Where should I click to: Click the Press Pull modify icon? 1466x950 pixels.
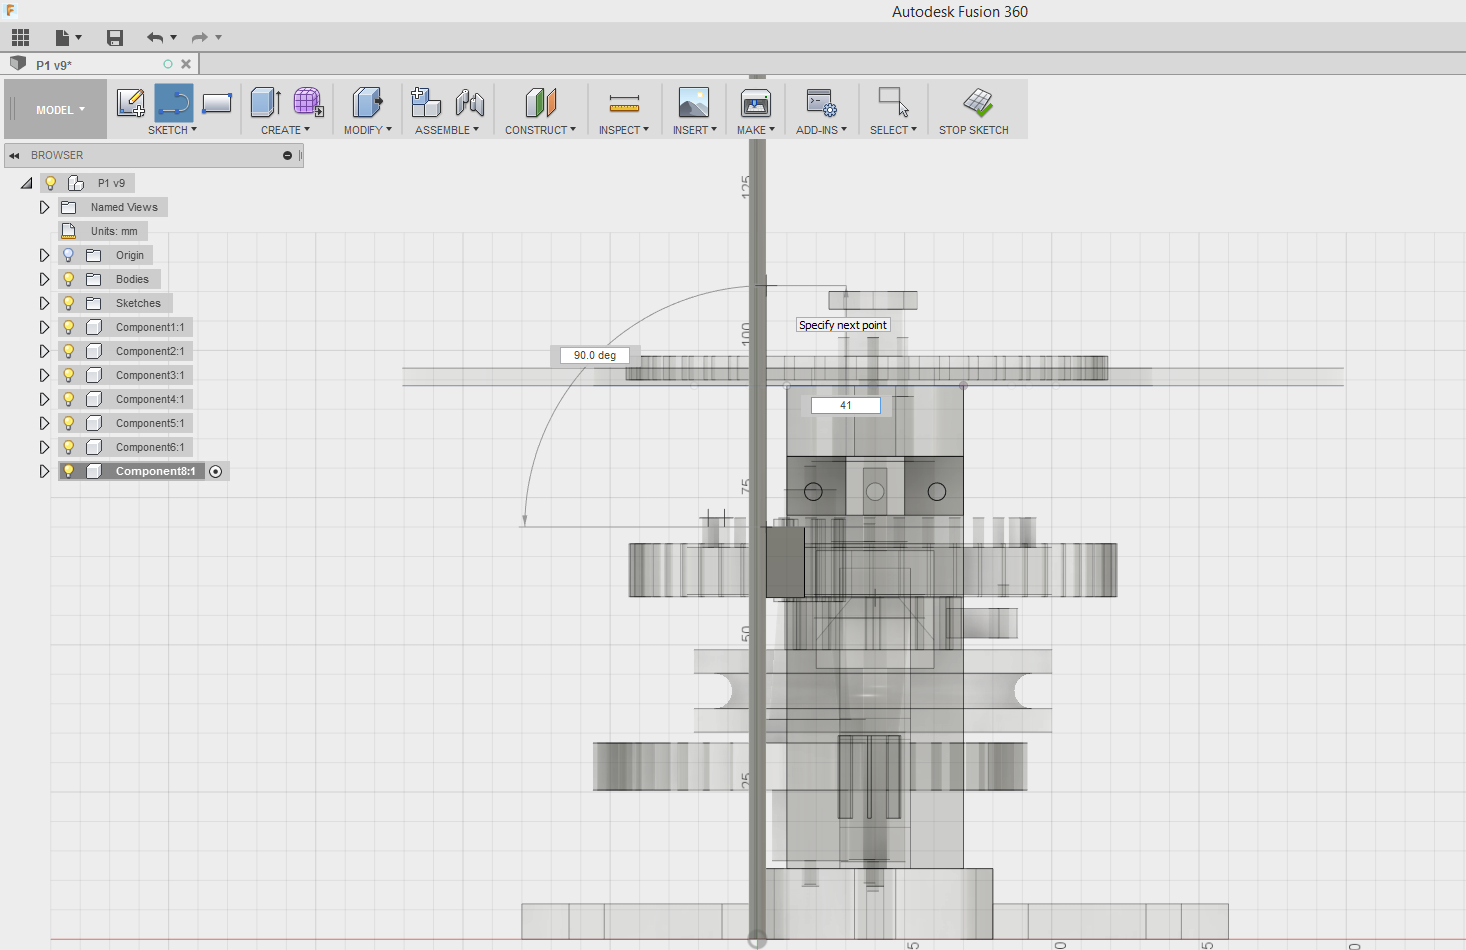pyautogui.click(x=368, y=102)
